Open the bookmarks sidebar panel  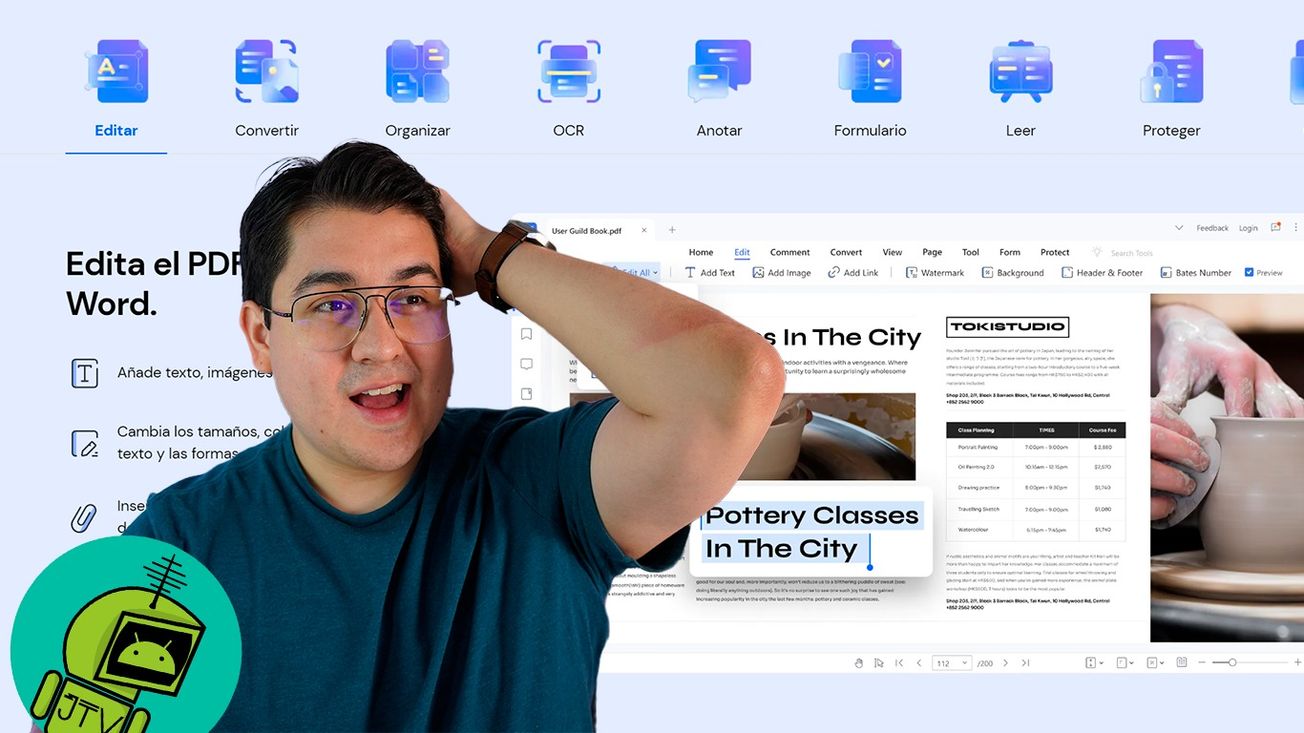pyautogui.click(x=526, y=334)
